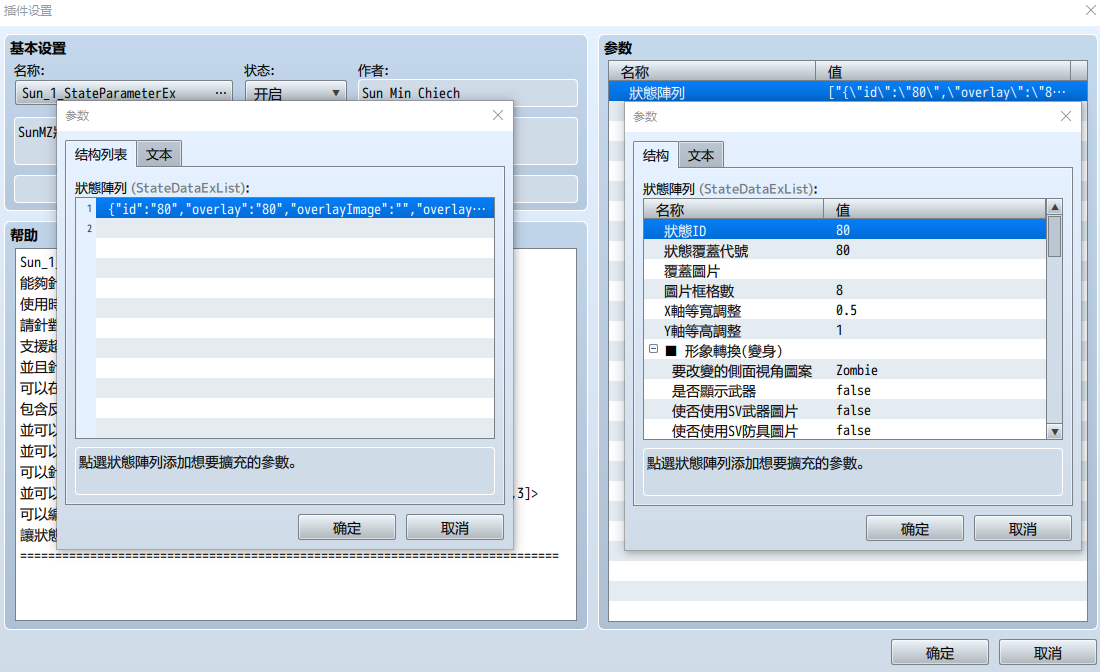1100x672 pixels.
Task: Select the 狀態覆蓋代號 row
Action: click(x=845, y=250)
